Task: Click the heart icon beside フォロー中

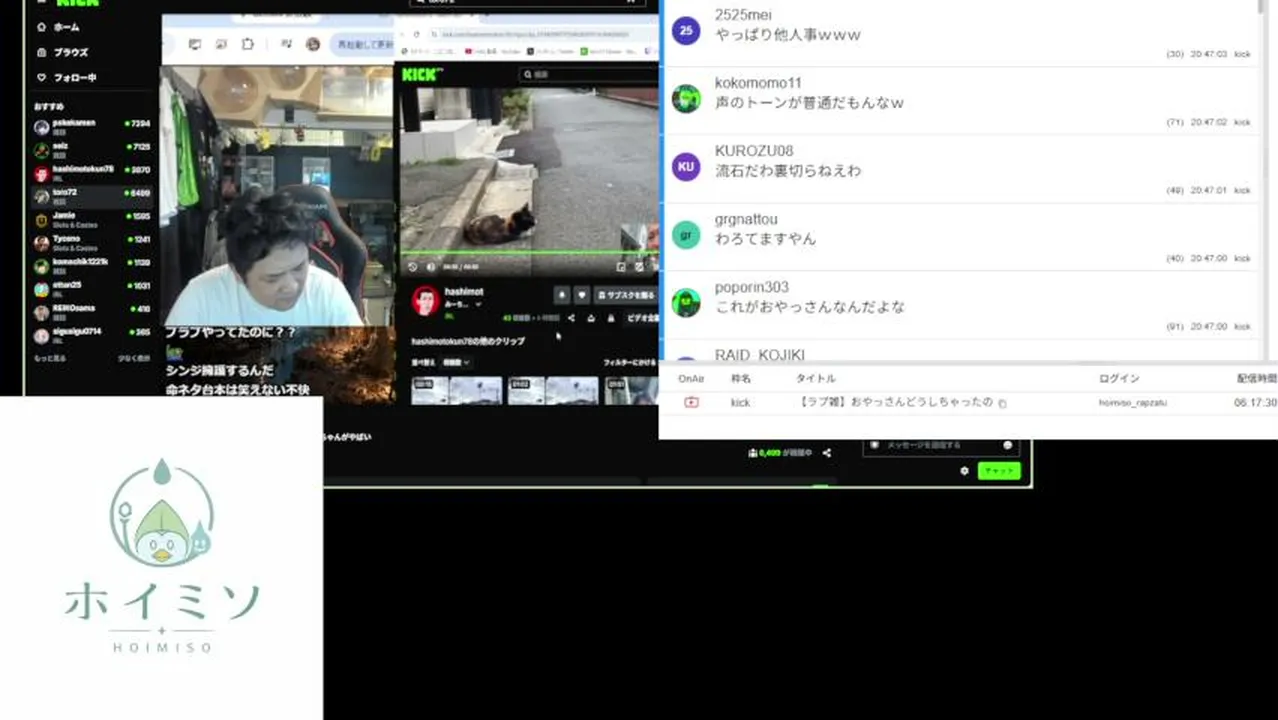Action: point(41,77)
